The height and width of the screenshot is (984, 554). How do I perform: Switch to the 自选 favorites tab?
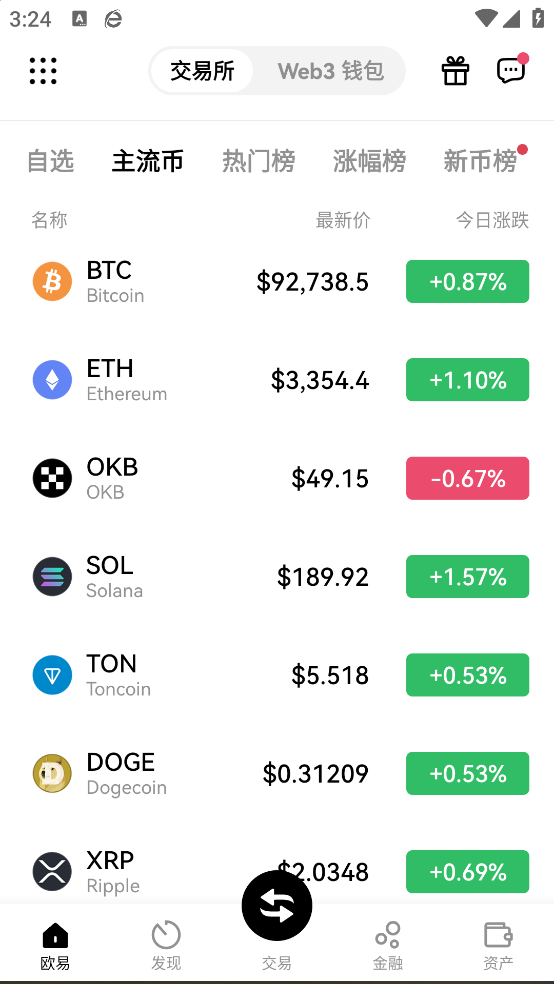pos(51,161)
